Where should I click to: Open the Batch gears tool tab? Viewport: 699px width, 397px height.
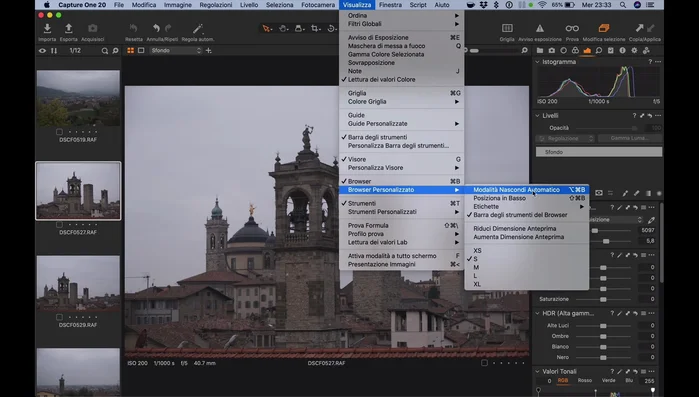(646, 51)
